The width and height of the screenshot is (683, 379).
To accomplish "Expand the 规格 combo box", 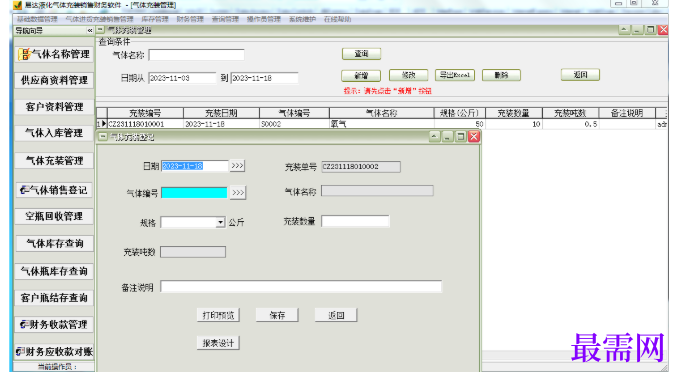I will (x=220, y=223).
